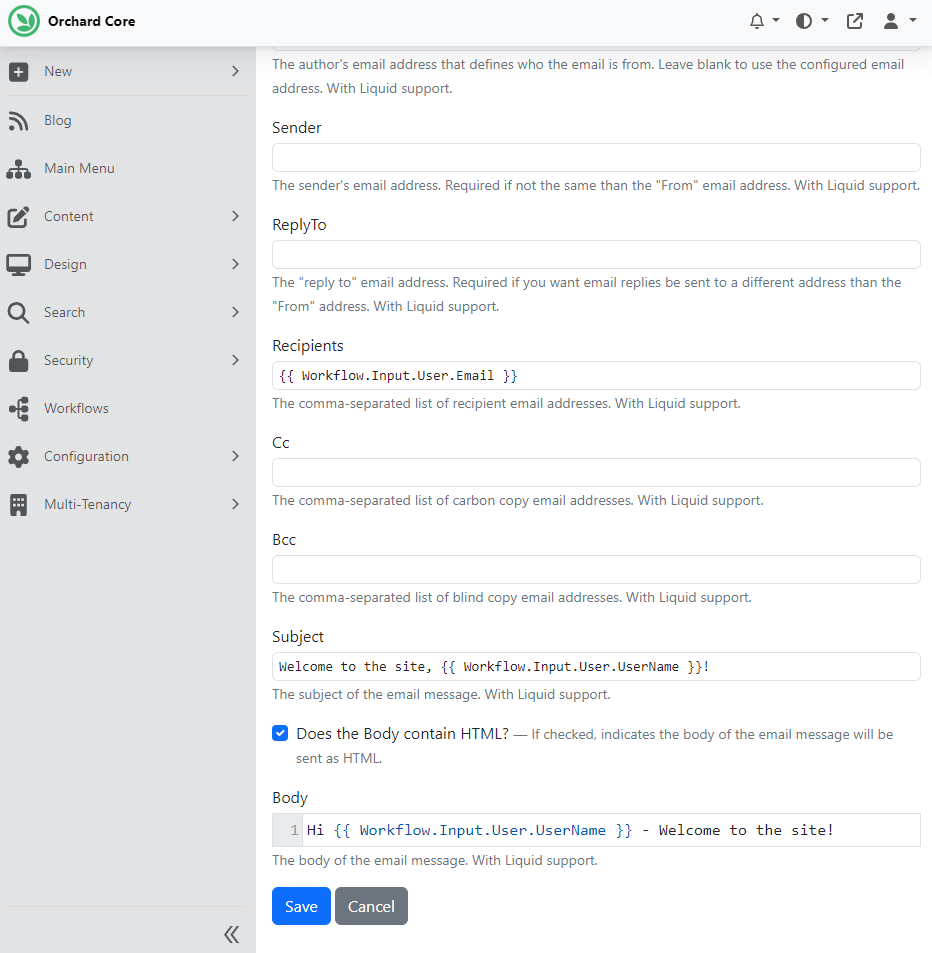The image size is (932, 953).
Task: Expand the Design menu chevron
Action: tap(235, 264)
